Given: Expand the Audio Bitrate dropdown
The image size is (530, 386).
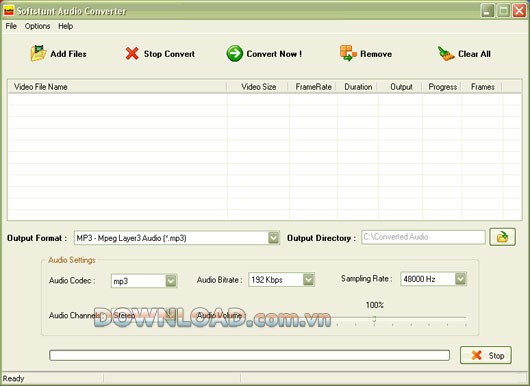Looking at the screenshot, I should (308, 280).
